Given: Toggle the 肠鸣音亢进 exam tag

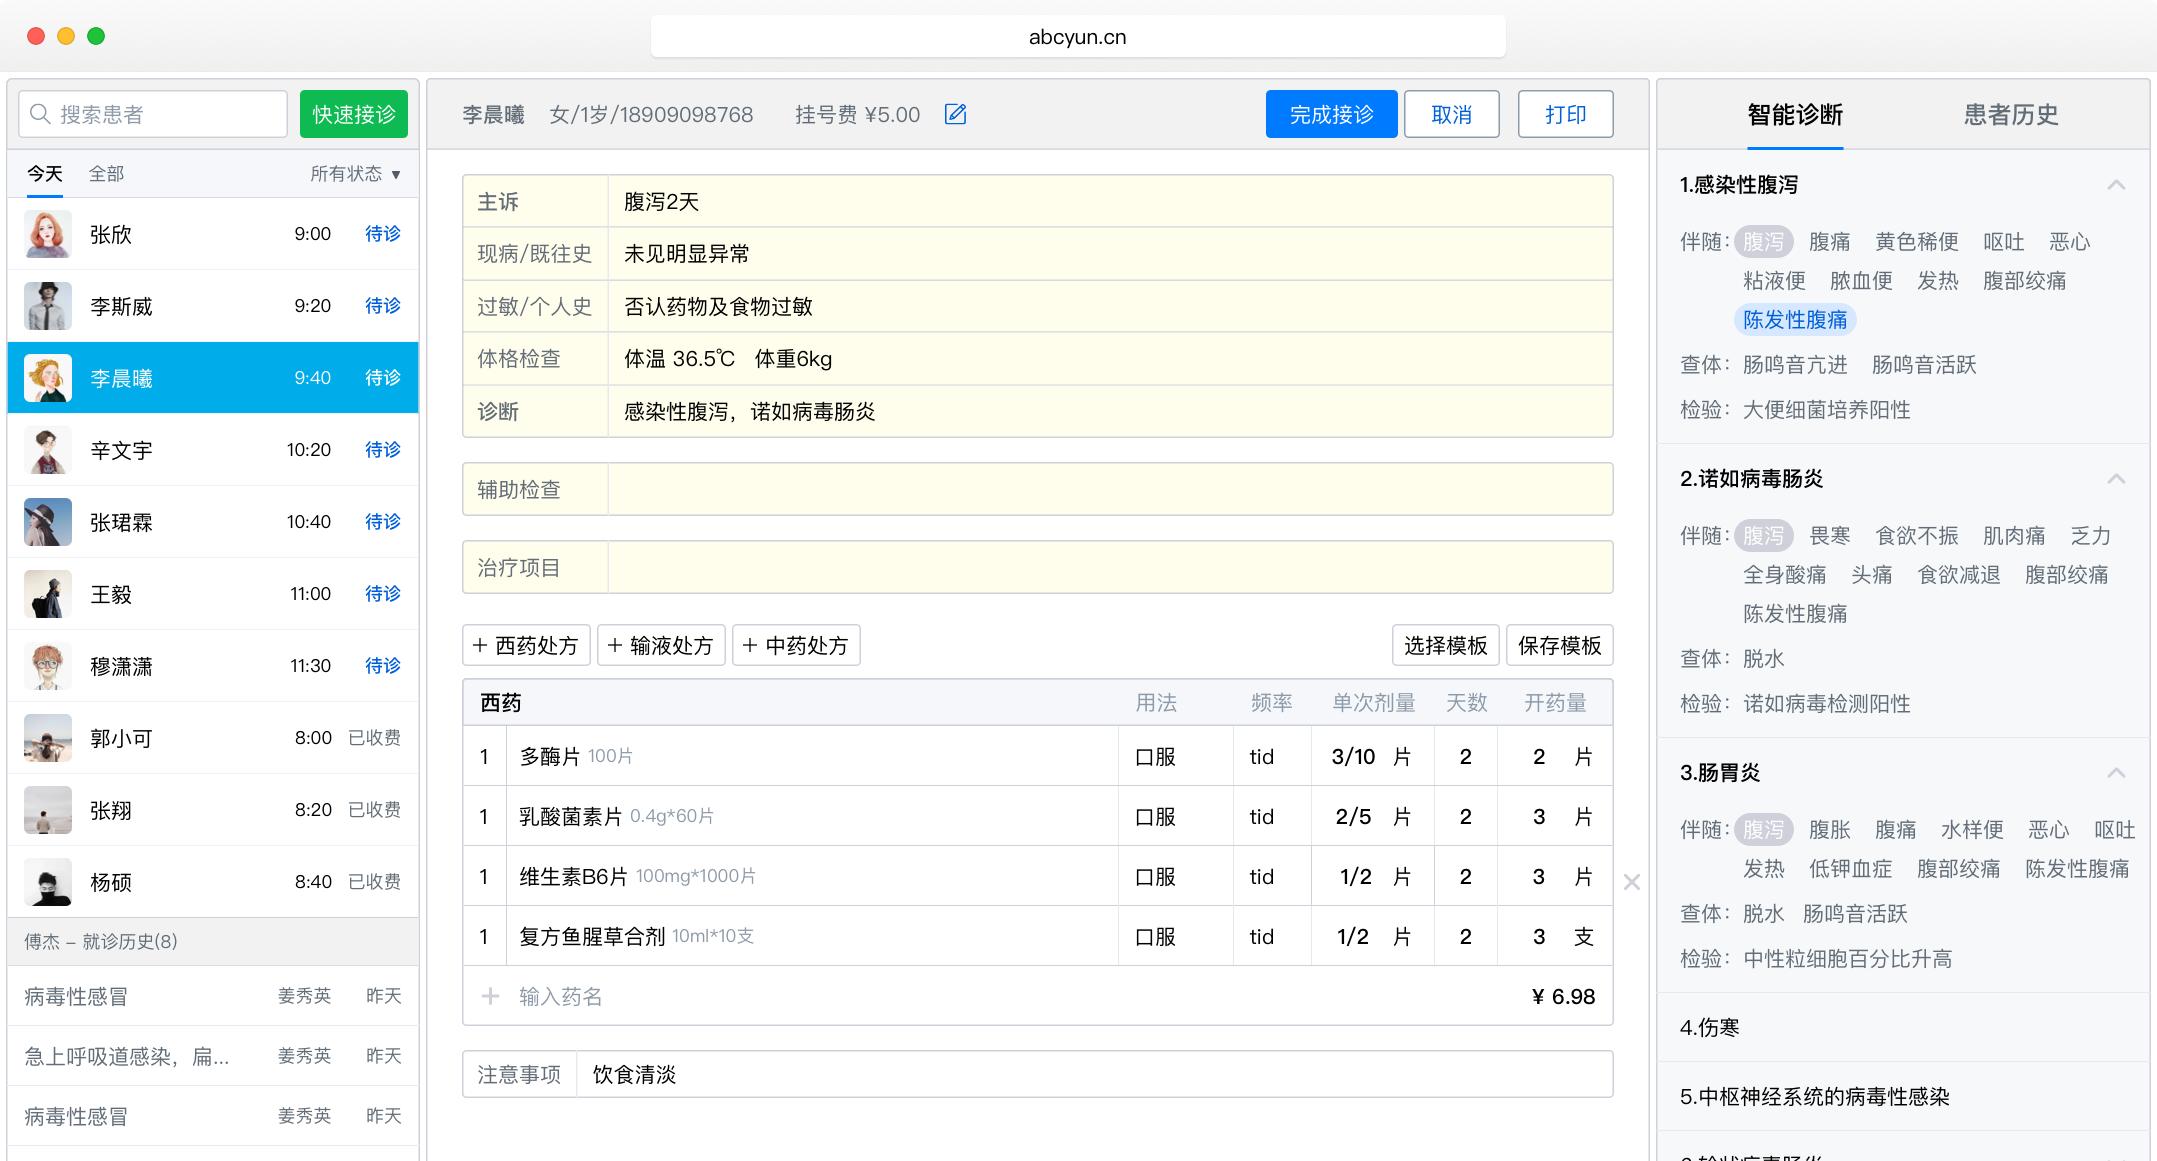Looking at the screenshot, I should click(1795, 365).
